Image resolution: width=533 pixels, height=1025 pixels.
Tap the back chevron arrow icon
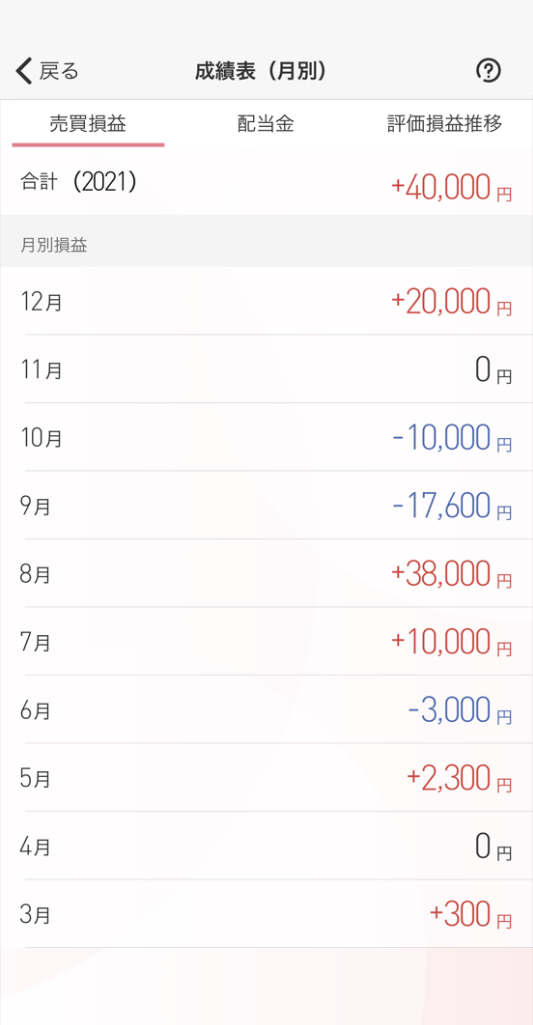(x=24, y=71)
